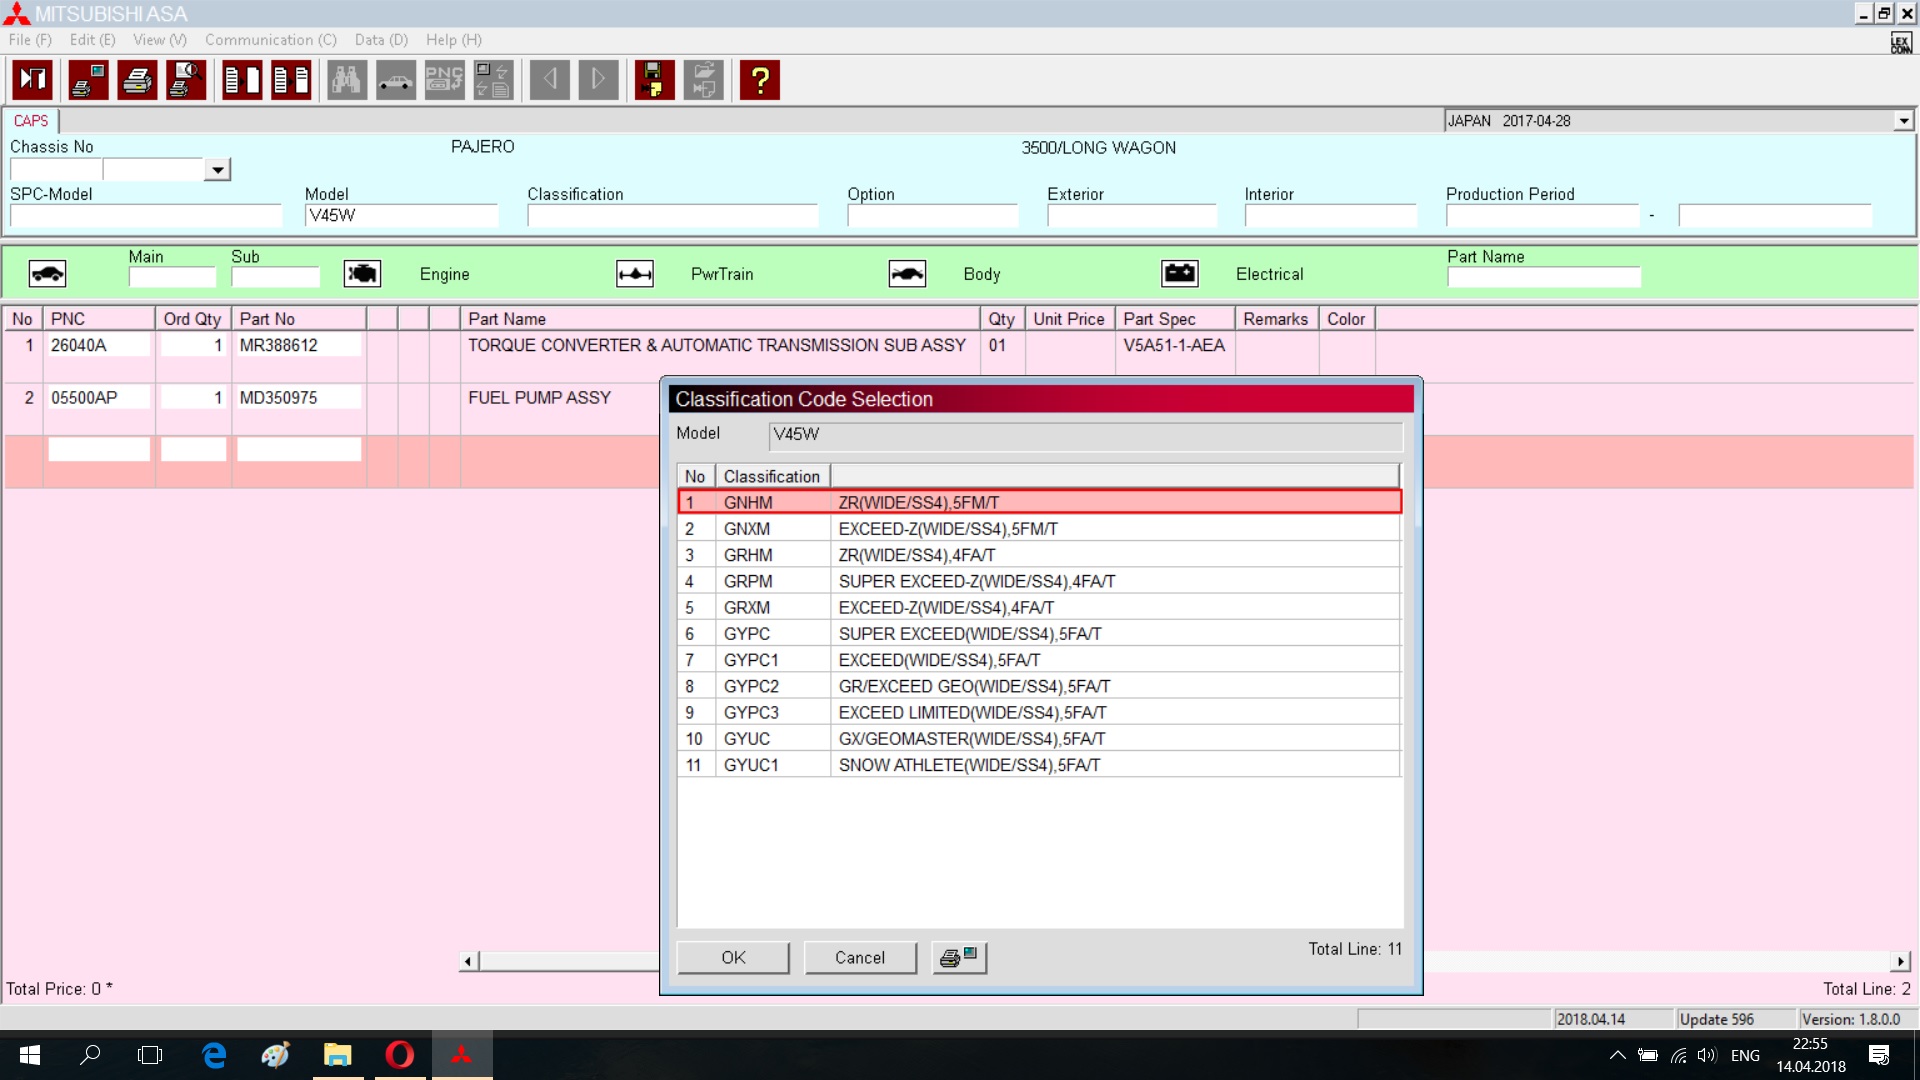Click the Body category car icon
Viewport: 1920px width, 1080px height.
(907, 274)
